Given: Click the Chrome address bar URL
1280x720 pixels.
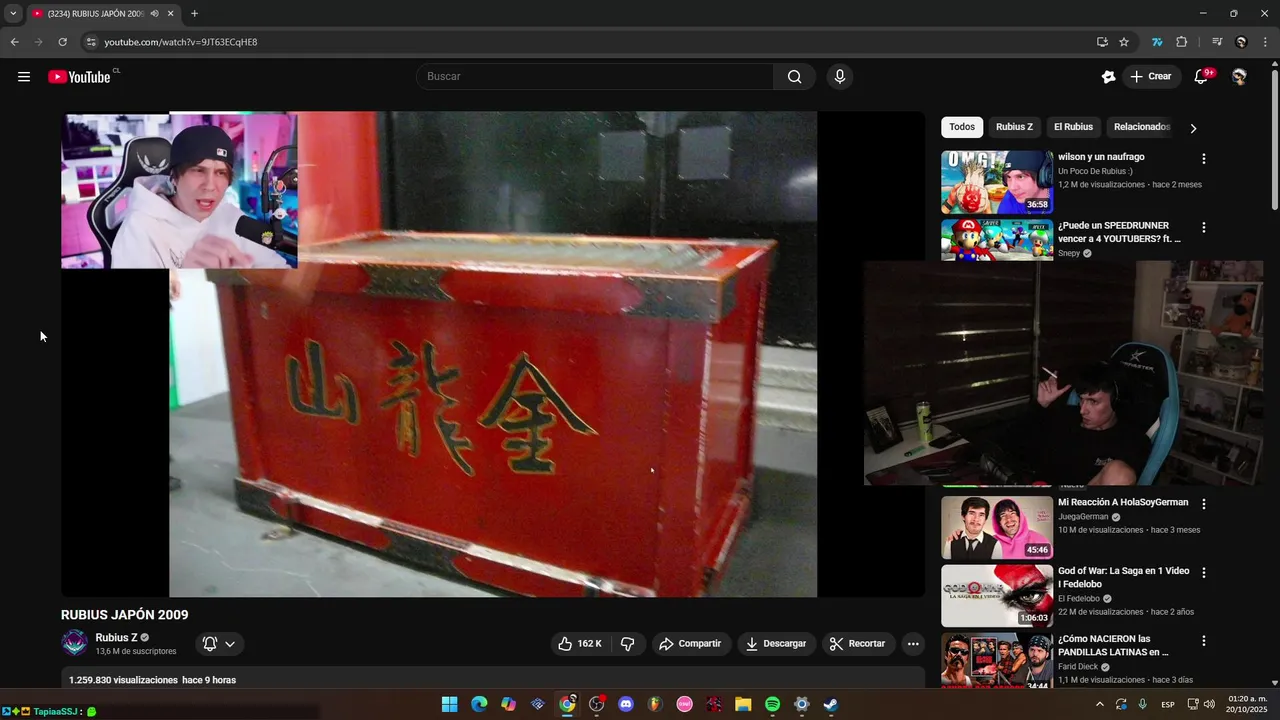Looking at the screenshot, I should [181, 42].
